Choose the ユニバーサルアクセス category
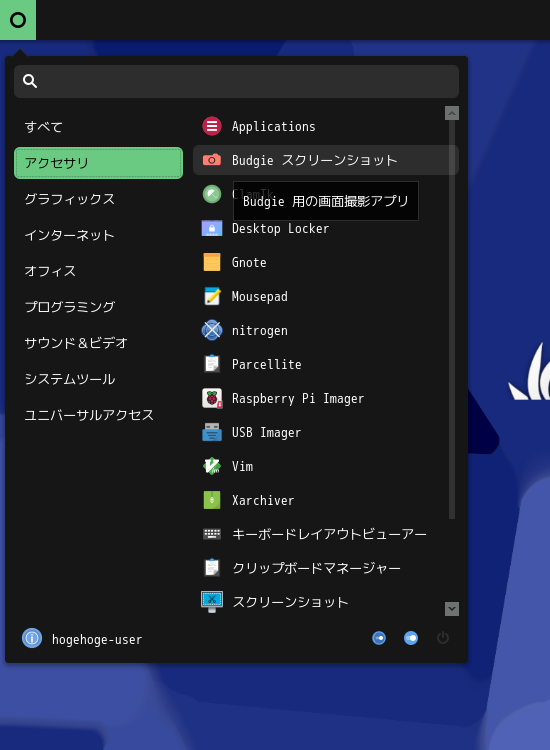Screen dimensions: 550x750 99,415
